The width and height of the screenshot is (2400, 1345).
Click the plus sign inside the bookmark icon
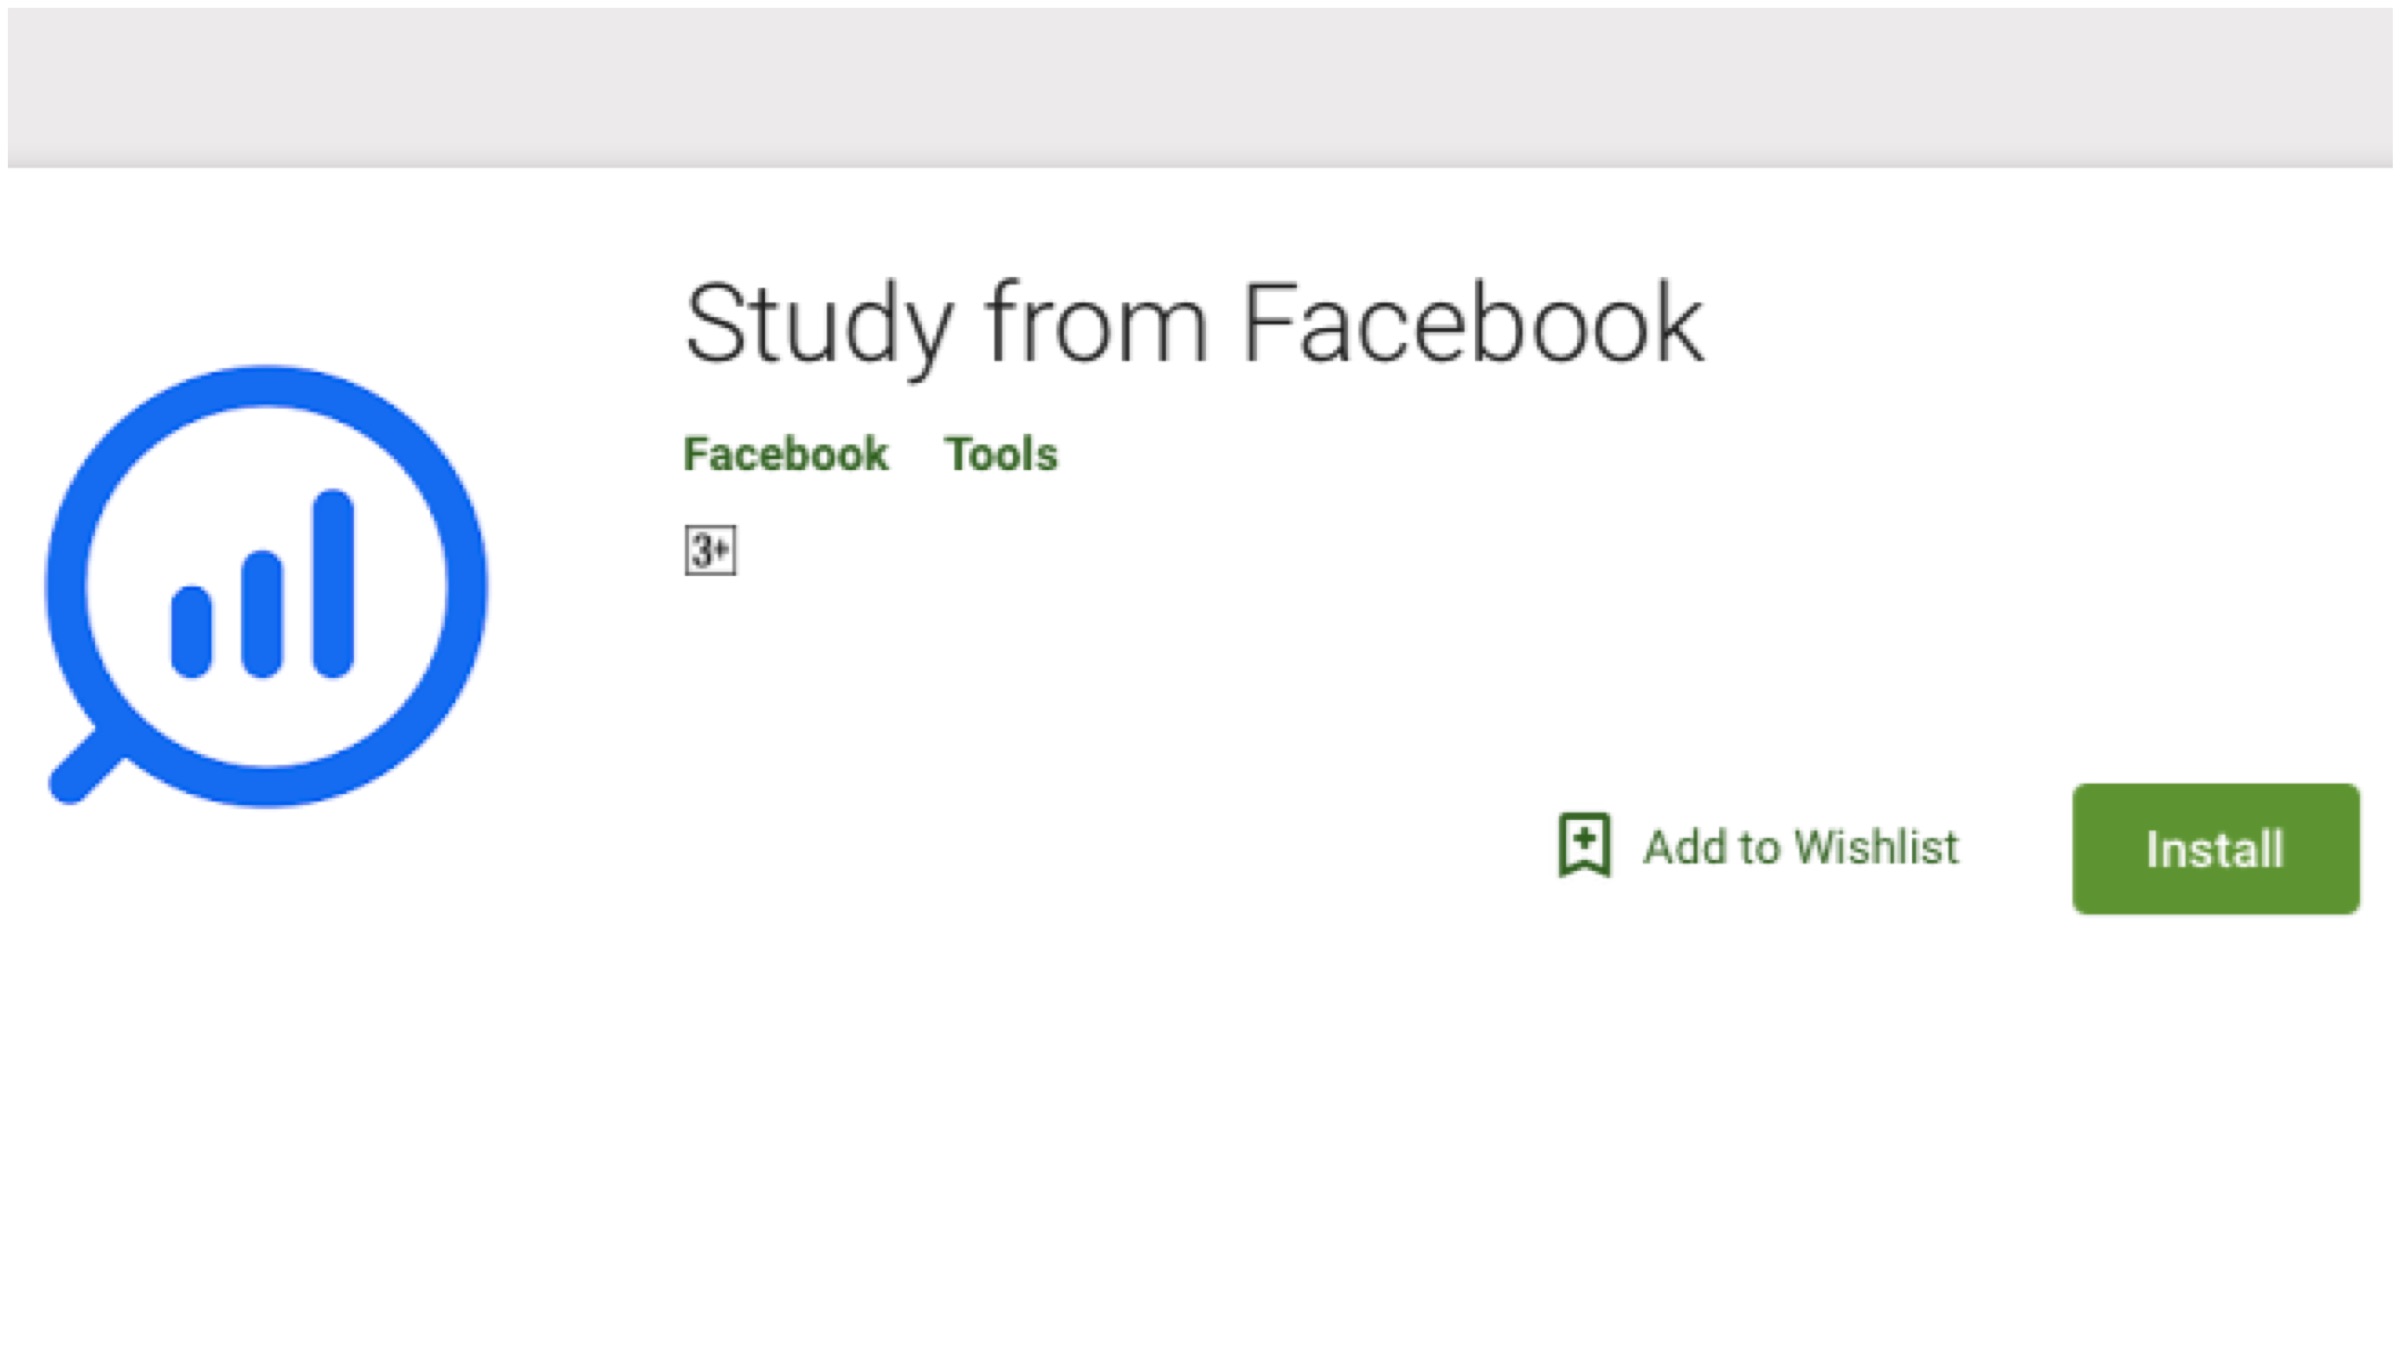point(1584,837)
